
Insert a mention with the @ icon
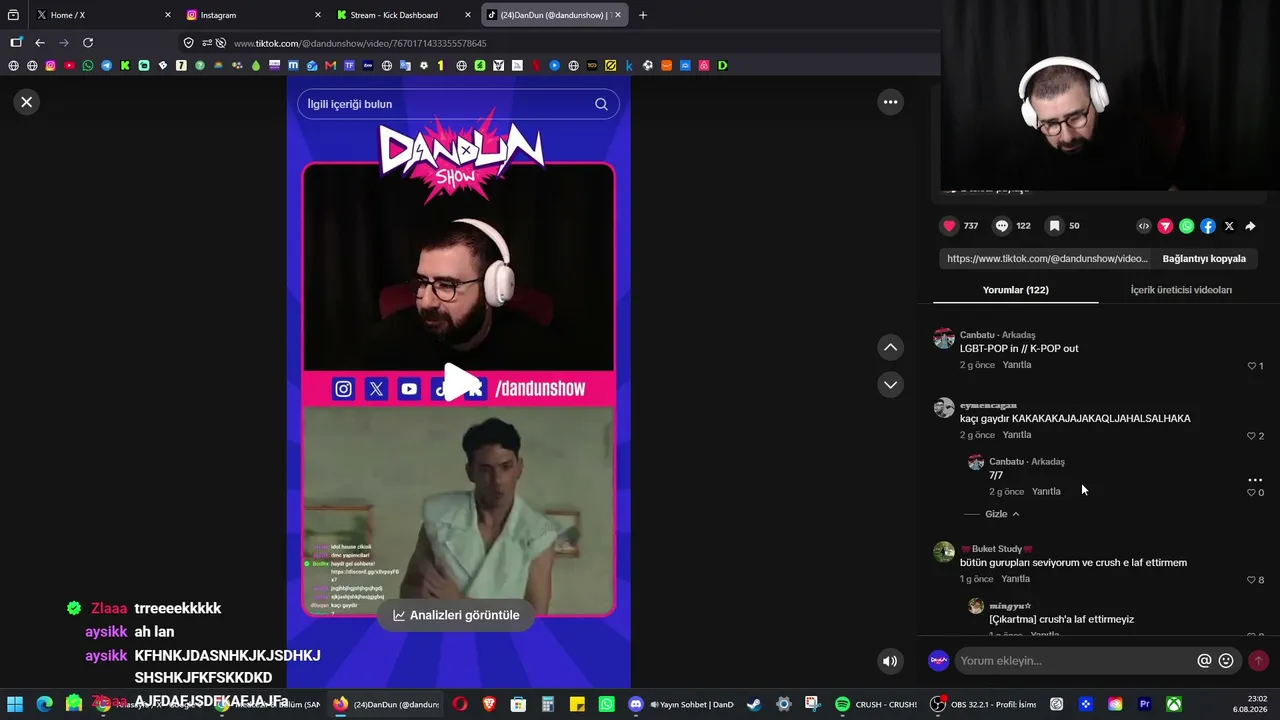pyautogui.click(x=1204, y=661)
